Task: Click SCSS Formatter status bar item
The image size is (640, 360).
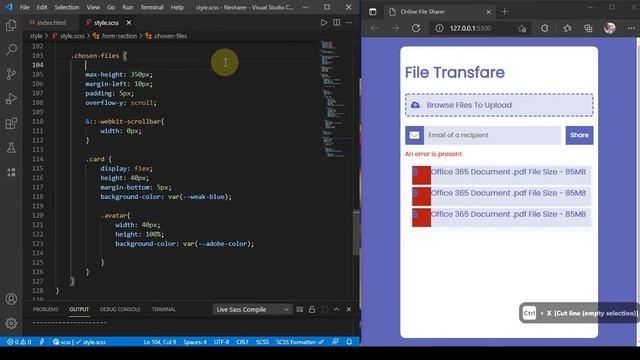Action: pos(300,342)
